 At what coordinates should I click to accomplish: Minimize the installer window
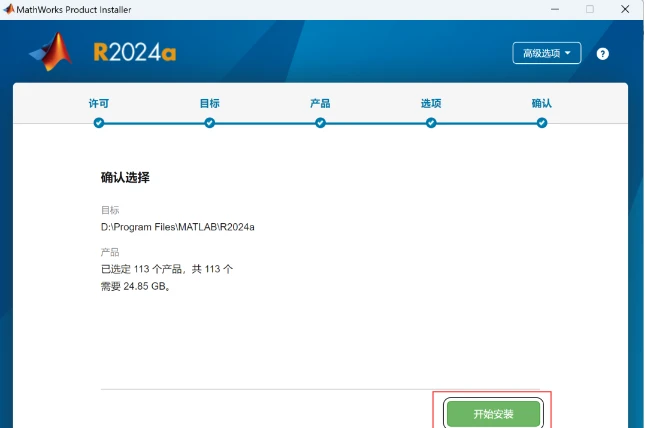click(555, 9)
